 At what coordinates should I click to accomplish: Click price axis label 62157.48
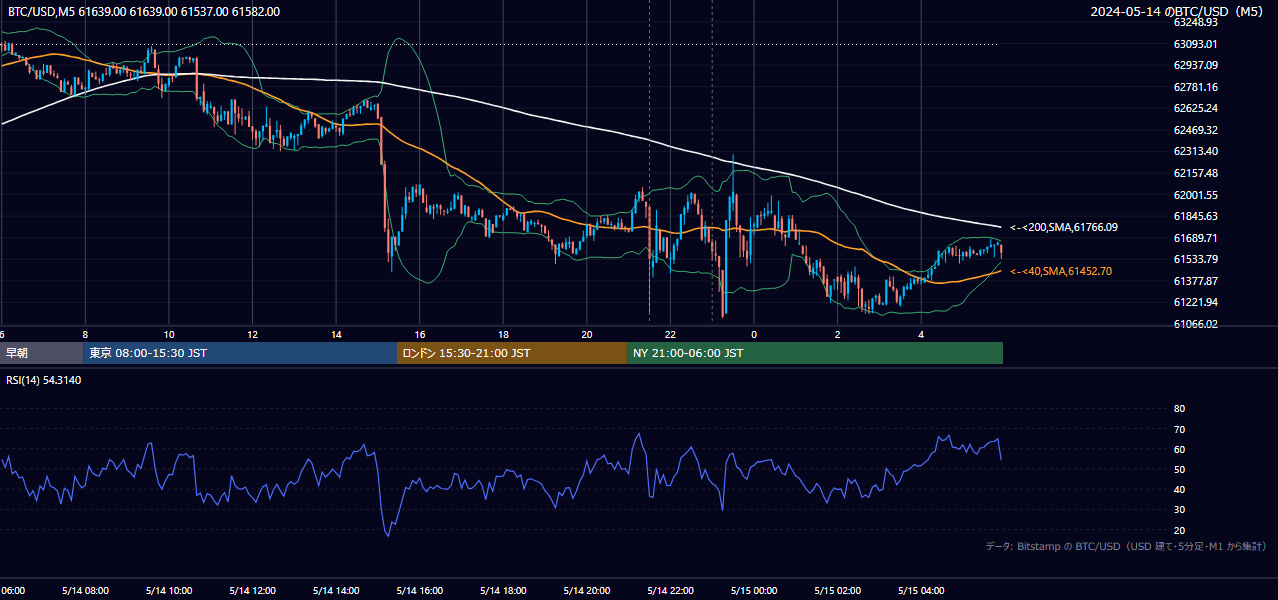1196,173
